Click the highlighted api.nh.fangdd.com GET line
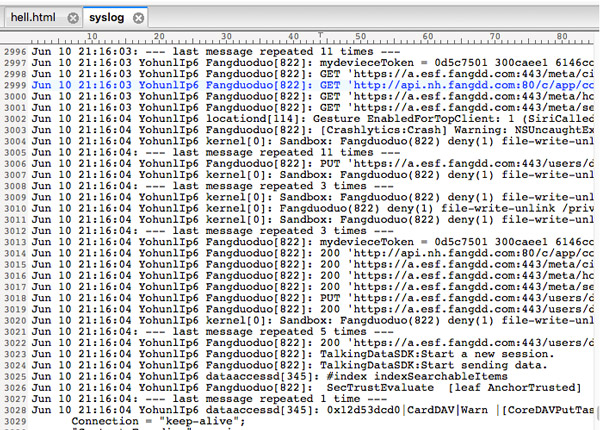Viewport: 600px width, 430px height. tap(312, 85)
